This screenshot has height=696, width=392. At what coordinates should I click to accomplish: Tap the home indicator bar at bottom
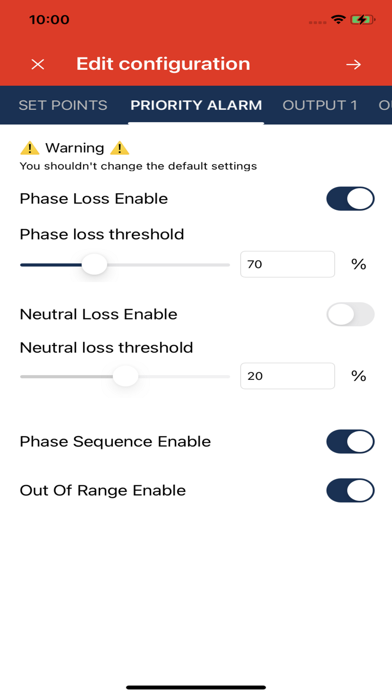pyautogui.click(x=196, y=687)
